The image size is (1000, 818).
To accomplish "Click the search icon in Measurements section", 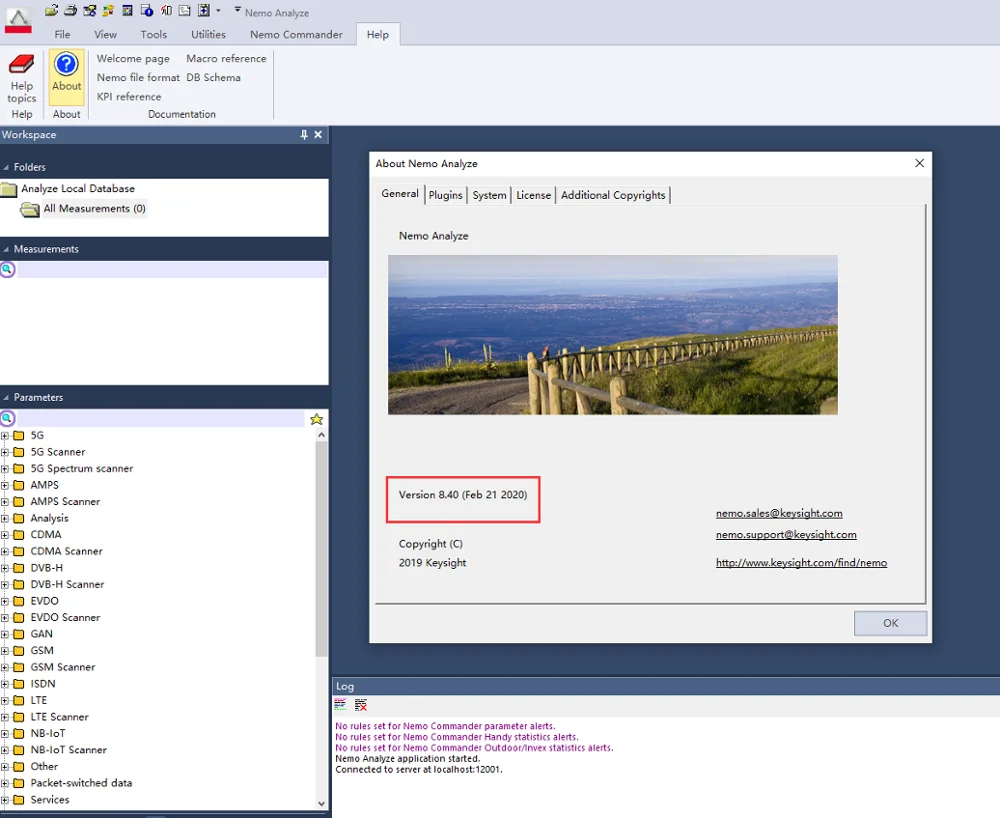I will (x=7, y=269).
